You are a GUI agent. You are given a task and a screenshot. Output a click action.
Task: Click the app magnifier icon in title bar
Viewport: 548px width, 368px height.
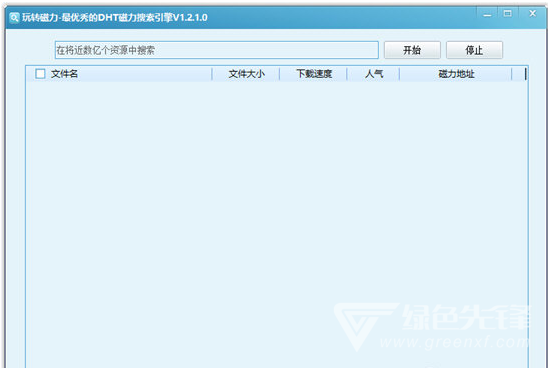pos(14,17)
